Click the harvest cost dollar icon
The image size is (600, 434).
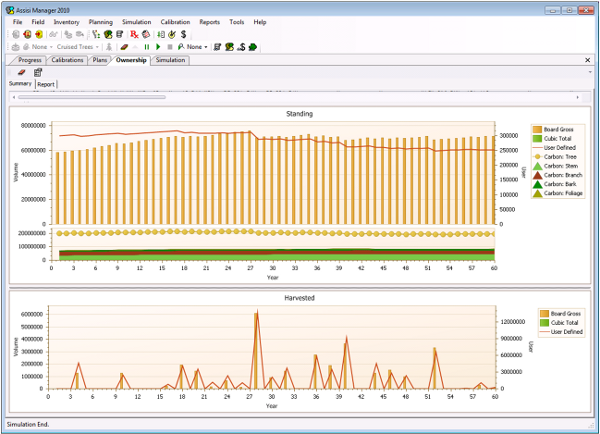pyautogui.click(x=241, y=47)
